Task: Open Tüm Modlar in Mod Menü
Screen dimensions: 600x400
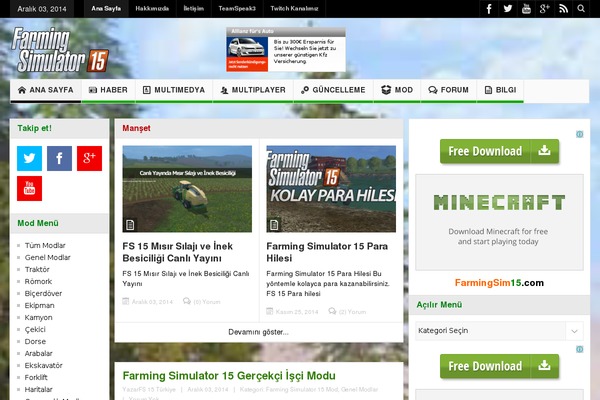Action: coord(45,245)
